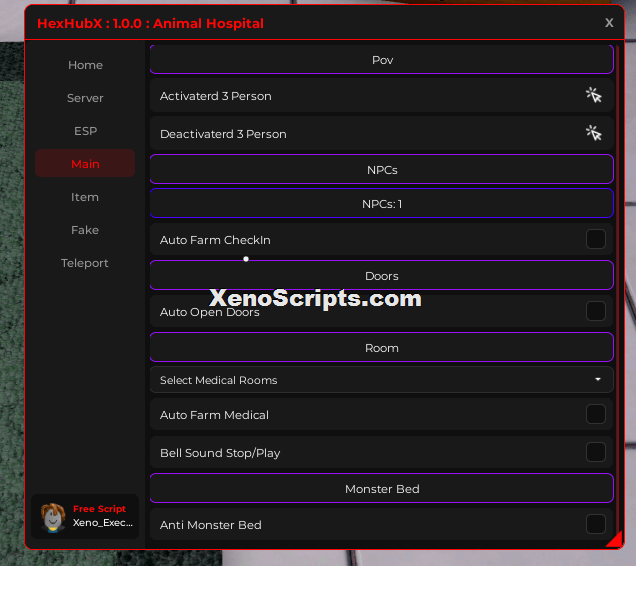The width and height of the screenshot is (636, 596).
Task: Close the HexHubX window with X
Action: point(609,23)
